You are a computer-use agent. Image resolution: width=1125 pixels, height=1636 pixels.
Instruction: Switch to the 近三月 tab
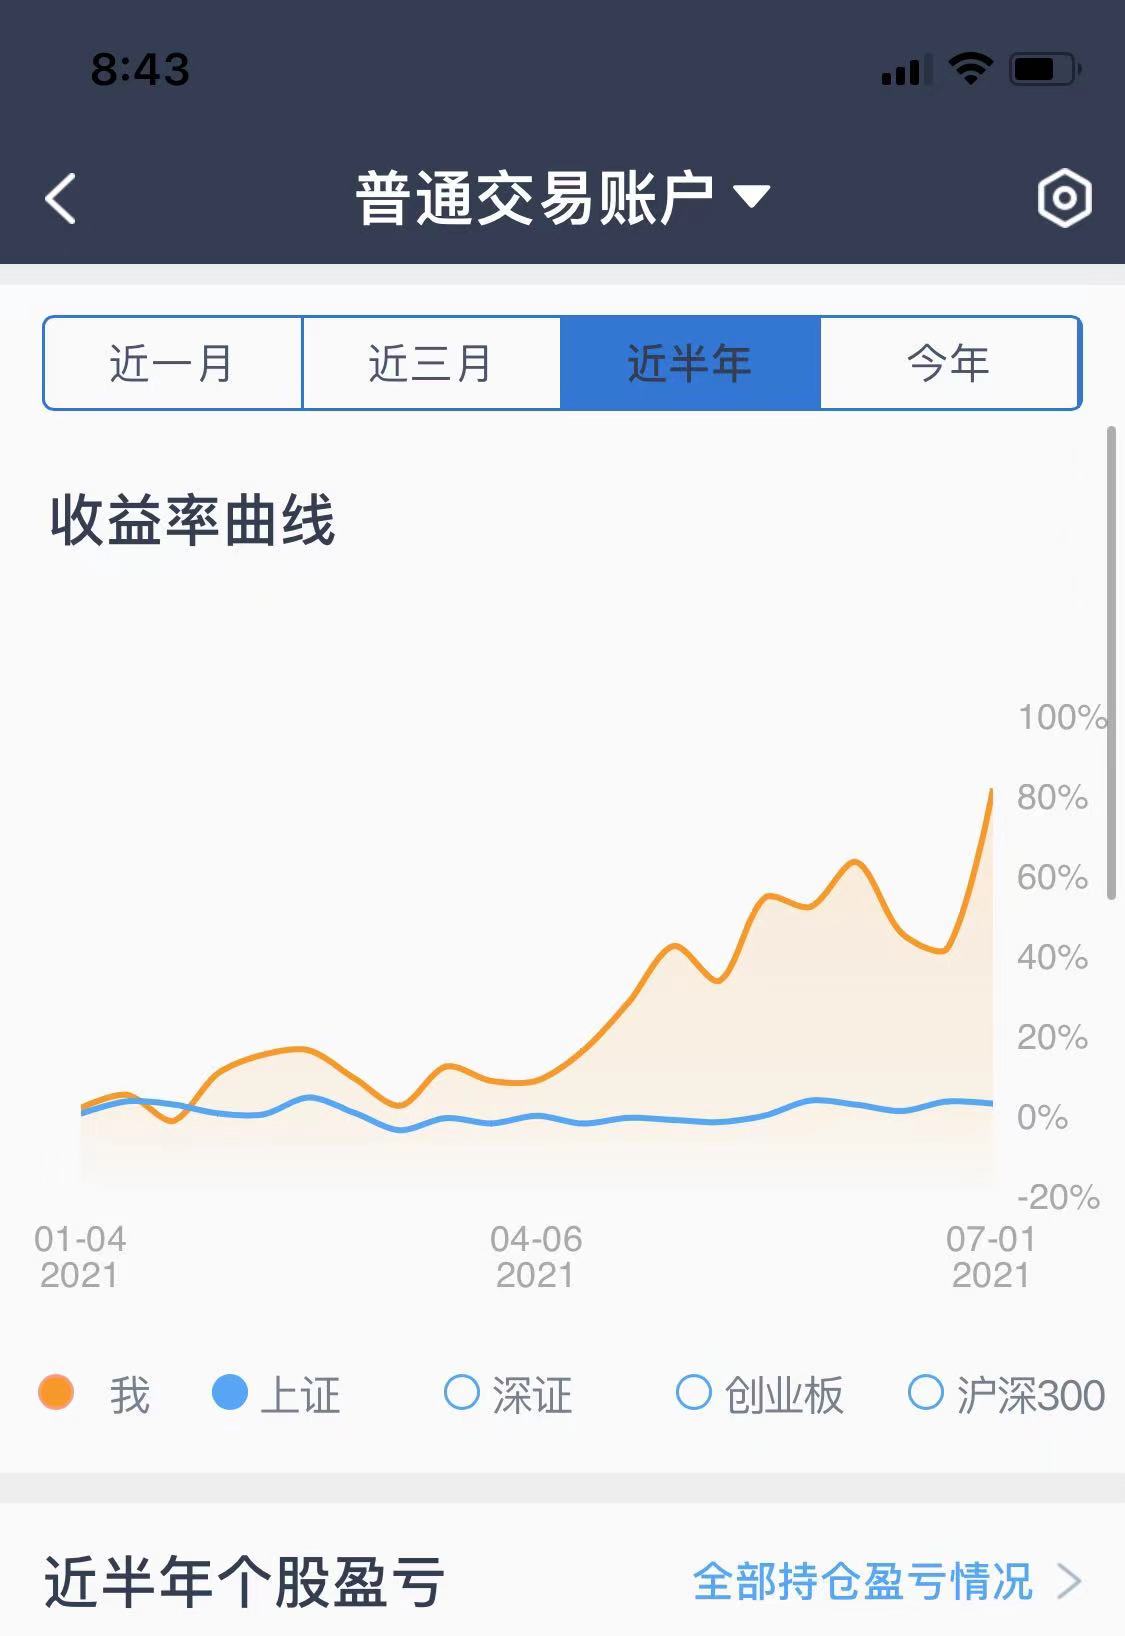431,363
